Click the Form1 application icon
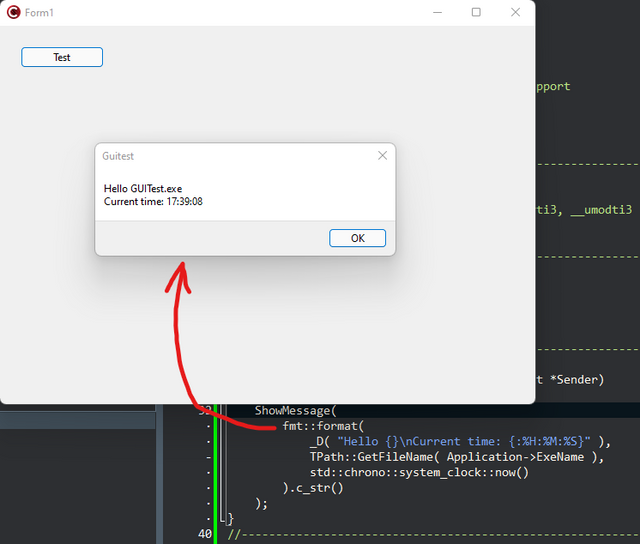The height and width of the screenshot is (544, 640). tap(13, 12)
